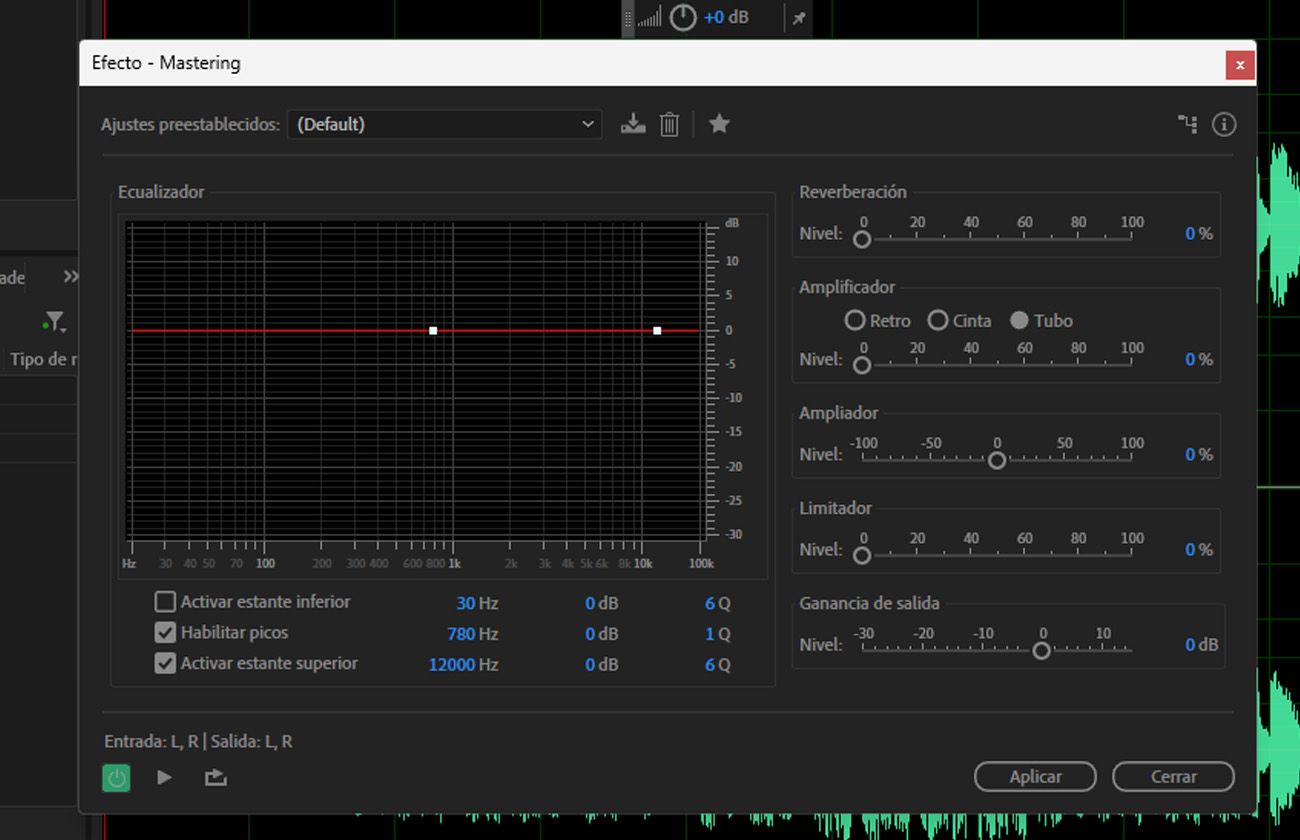This screenshot has height=840, width=1300.
Task: Enable loop playback for the preview
Action: click(x=215, y=777)
